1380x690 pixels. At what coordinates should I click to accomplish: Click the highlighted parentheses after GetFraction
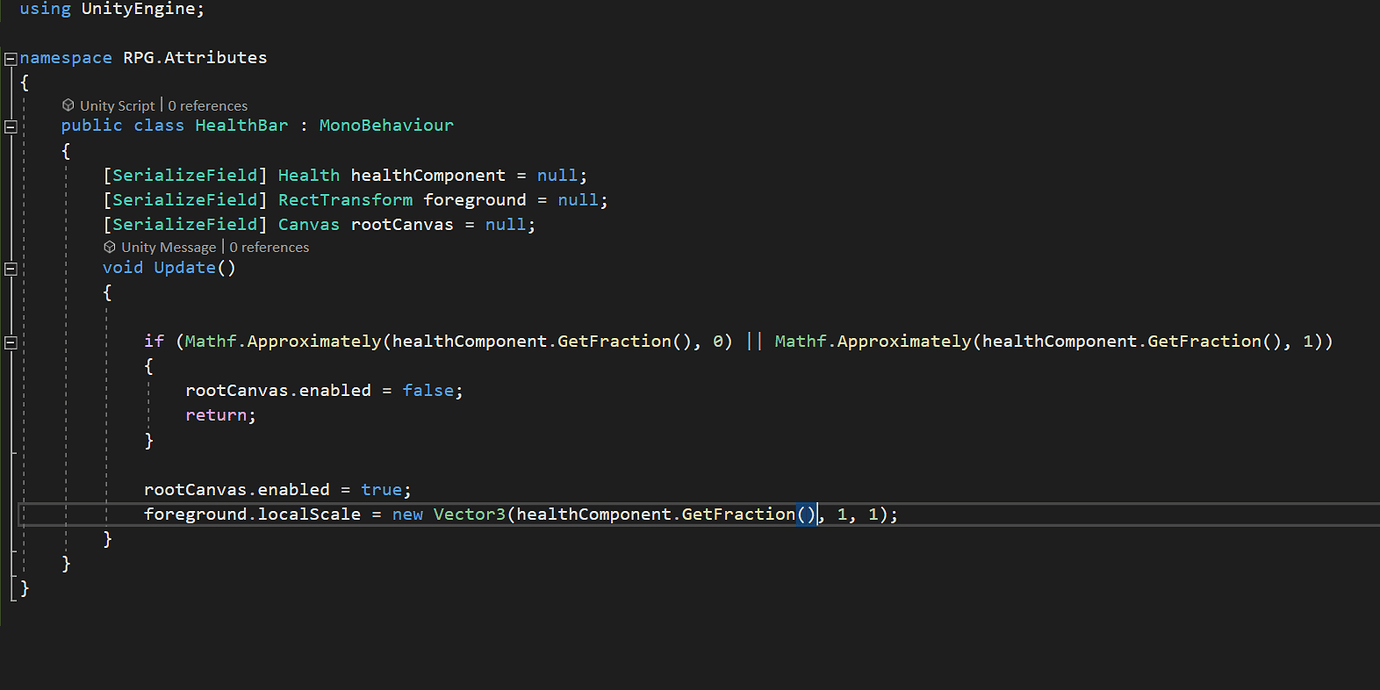coord(808,513)
